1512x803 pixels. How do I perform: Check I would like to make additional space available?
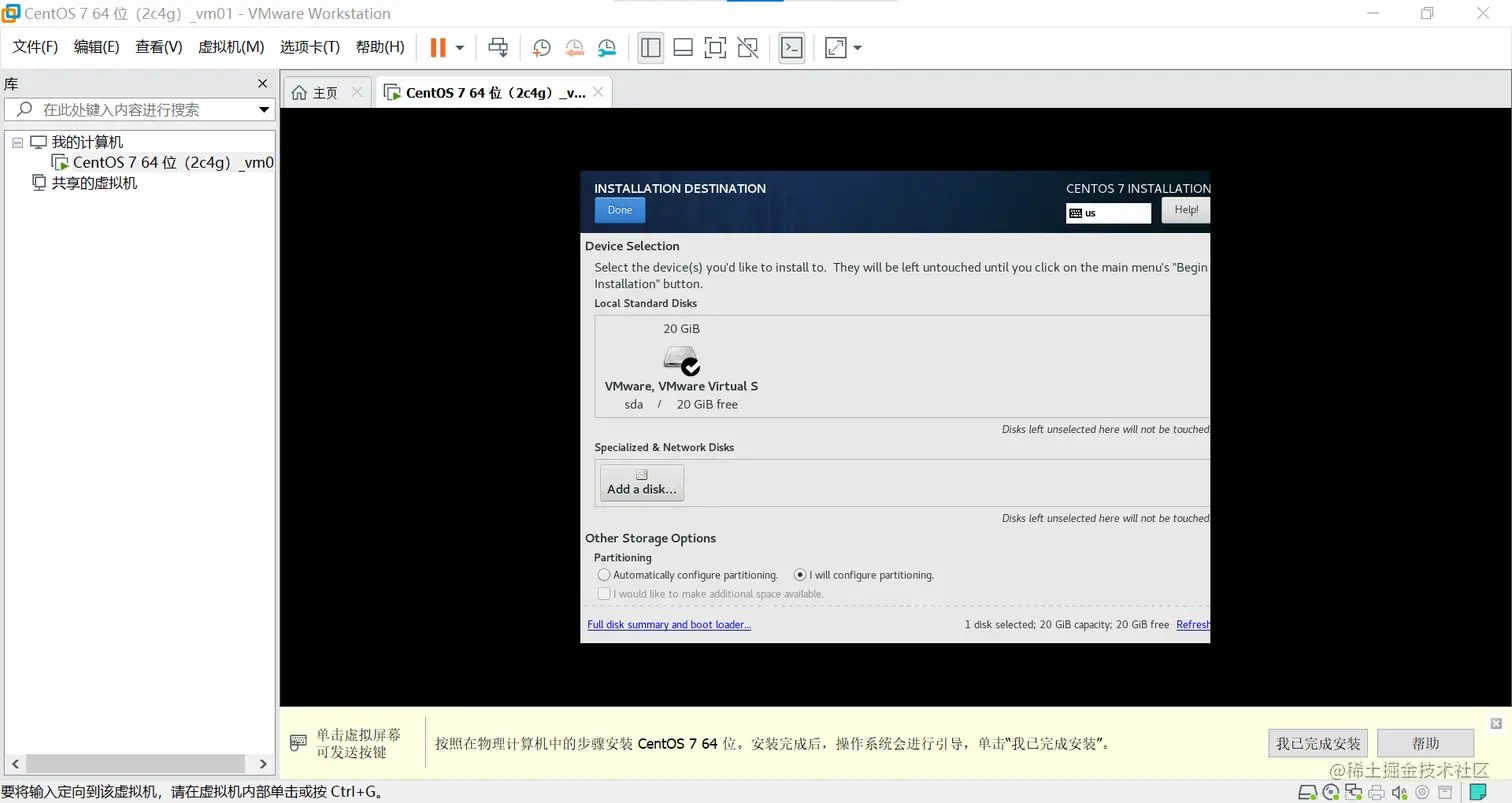[x=604, y=594]
